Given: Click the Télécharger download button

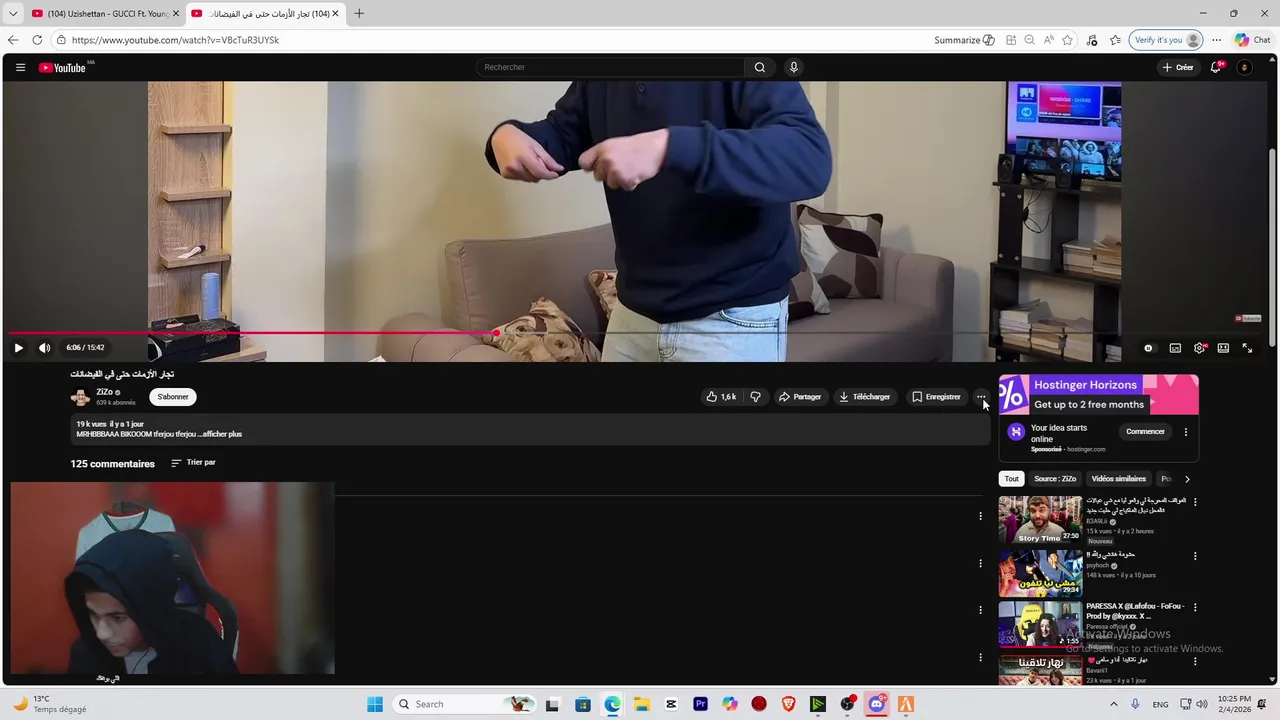Looking at the screenshot, I should [x=865, y=397].
